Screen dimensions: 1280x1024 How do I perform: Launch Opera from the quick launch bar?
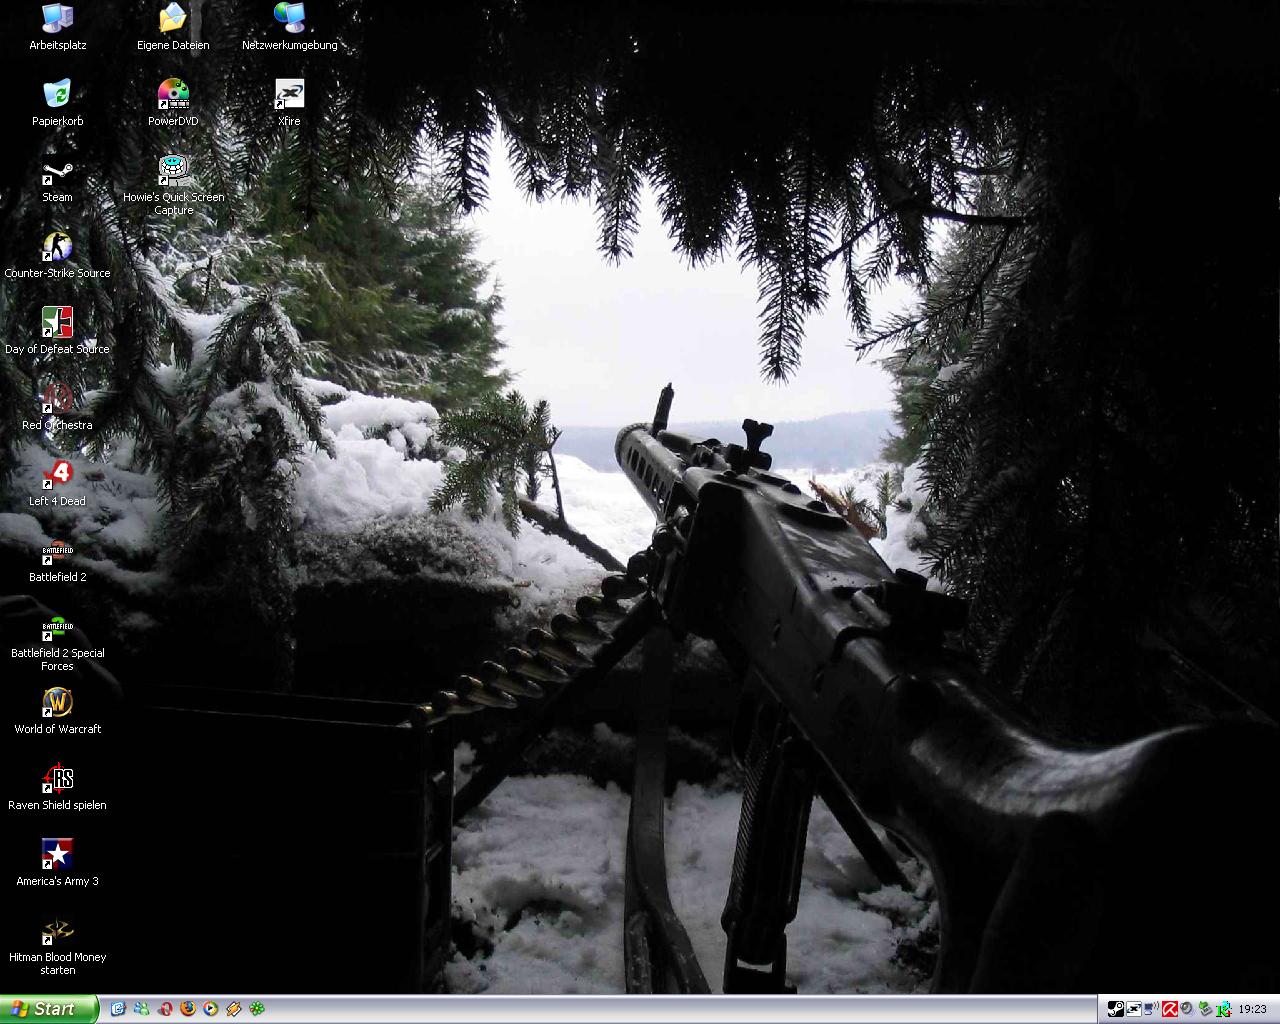click(x=166, y=1009)
